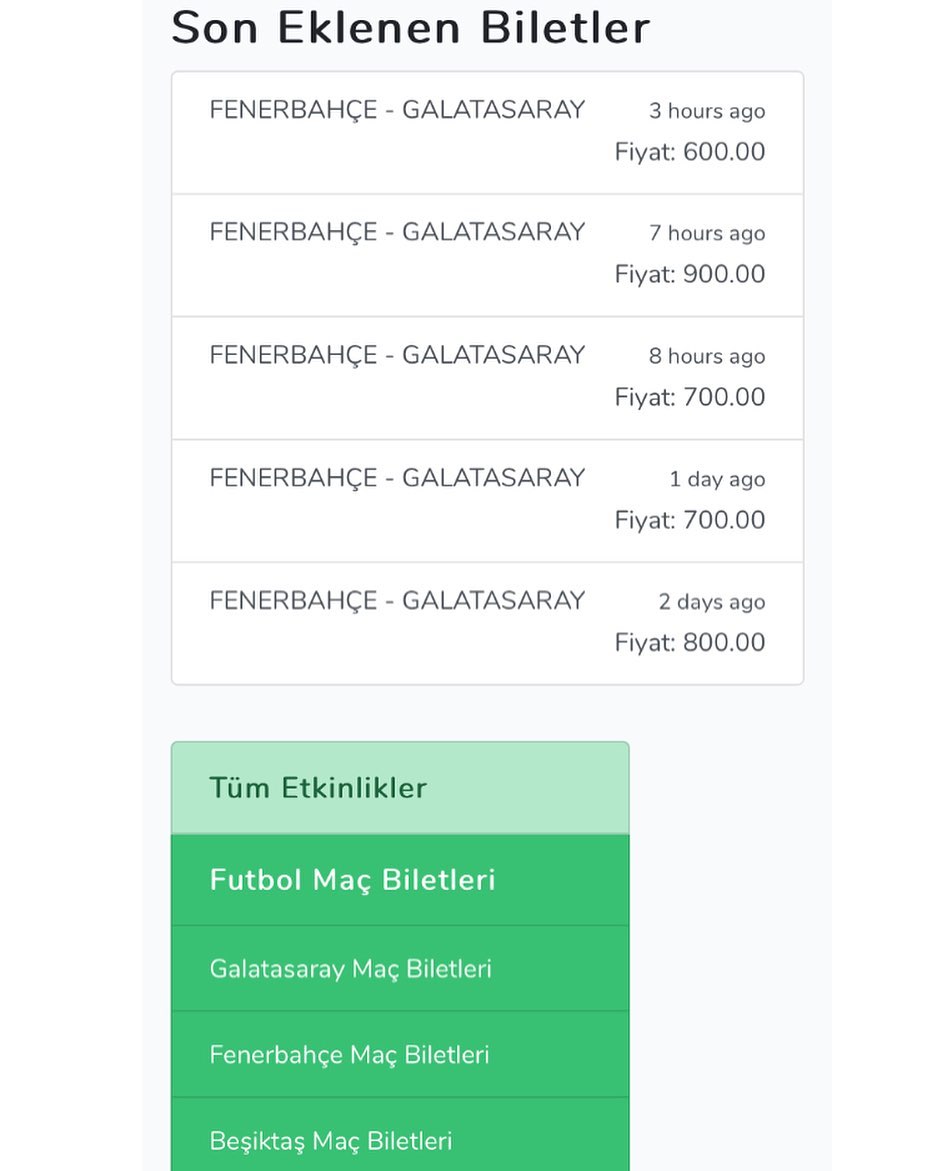The width and height of the screenshot is (937, 1171).
Task: Click the '7 hours ago' timestamp
Action: click(707, 234)
